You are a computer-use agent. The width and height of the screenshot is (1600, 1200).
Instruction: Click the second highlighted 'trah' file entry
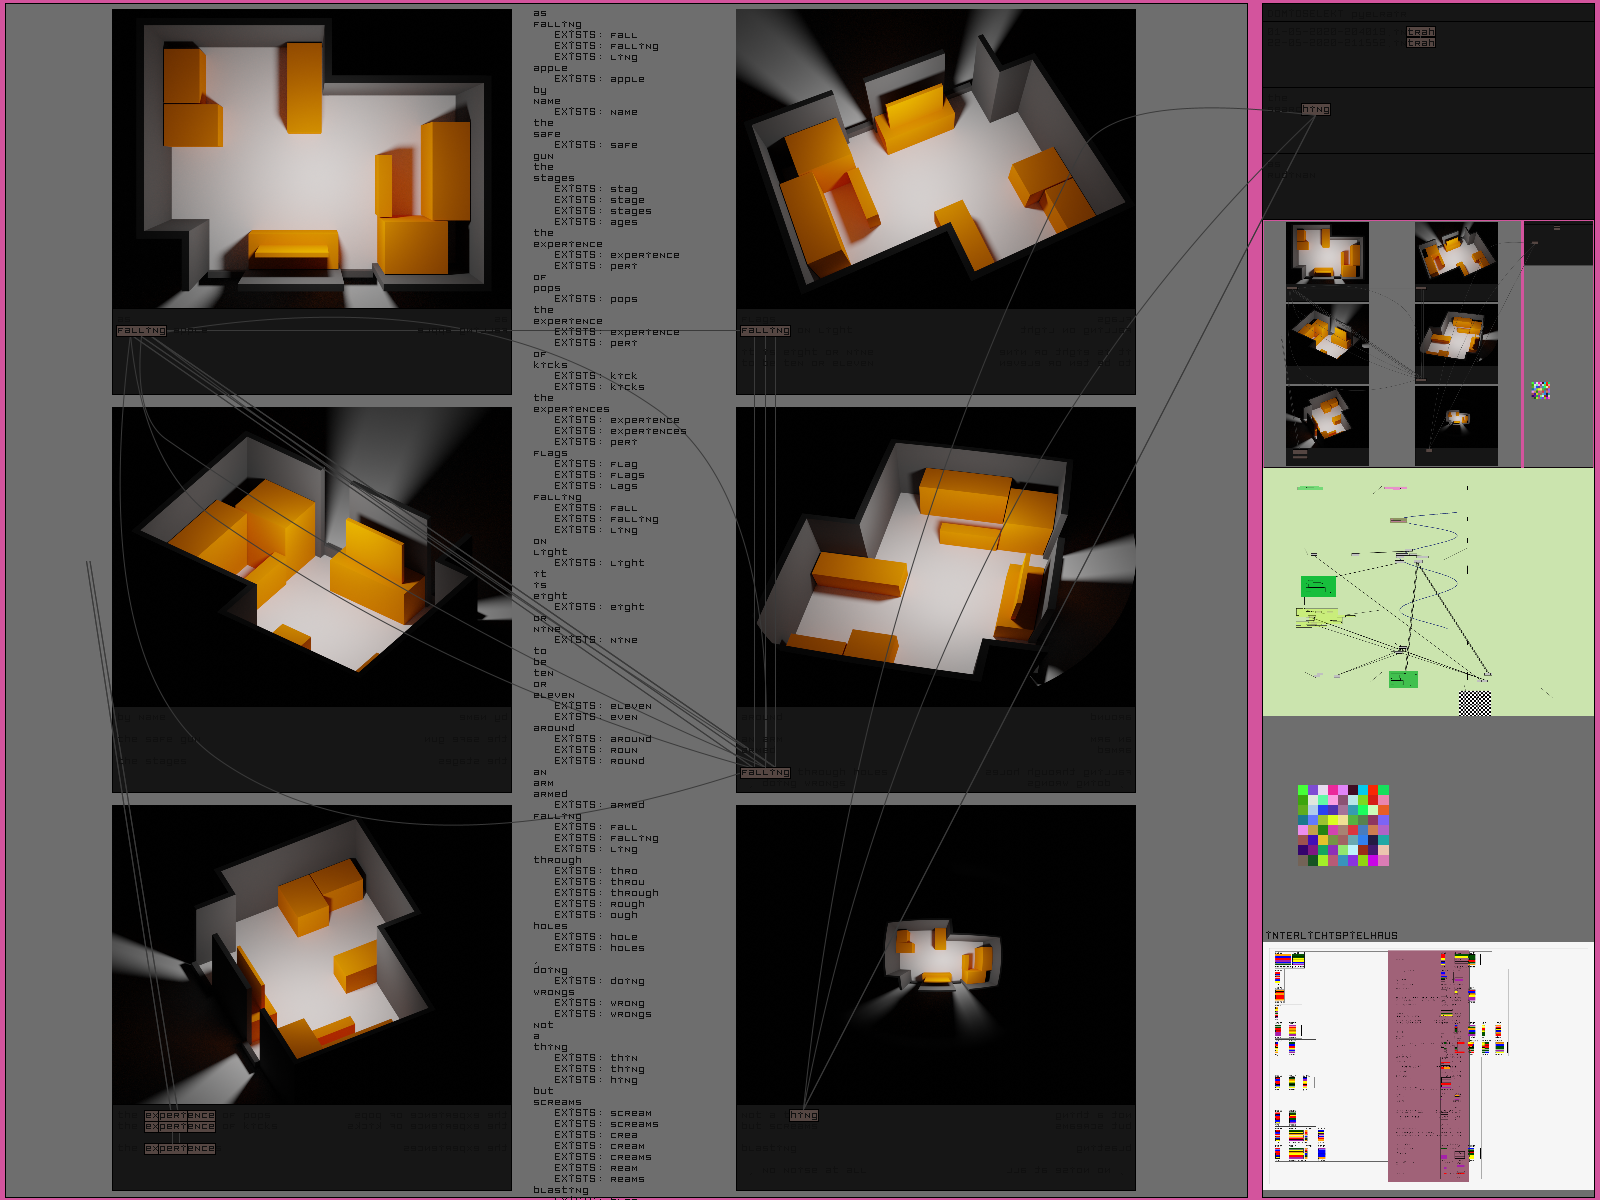pos(1420,43)
